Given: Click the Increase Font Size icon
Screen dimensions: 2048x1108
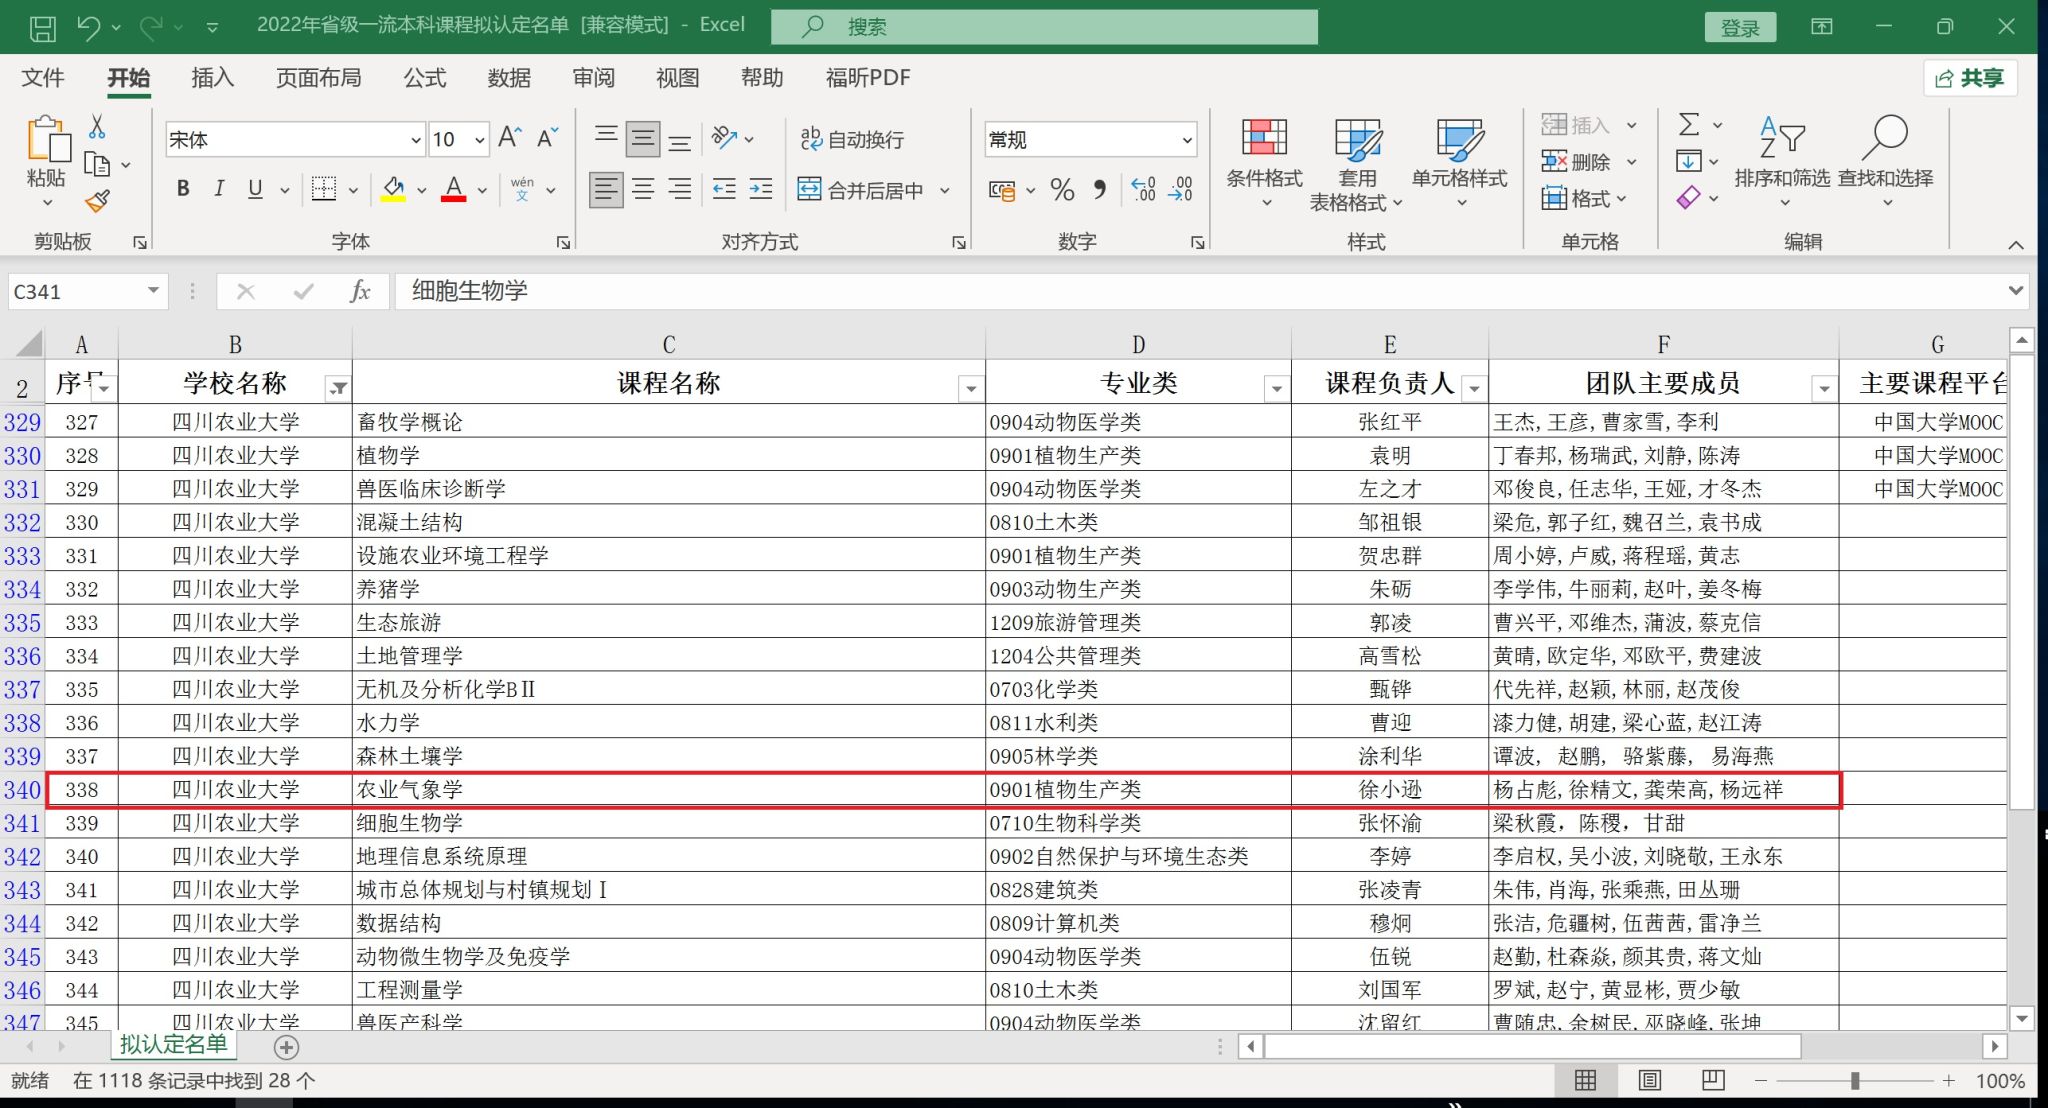Looking at the screenshot, I should point(509,138).
